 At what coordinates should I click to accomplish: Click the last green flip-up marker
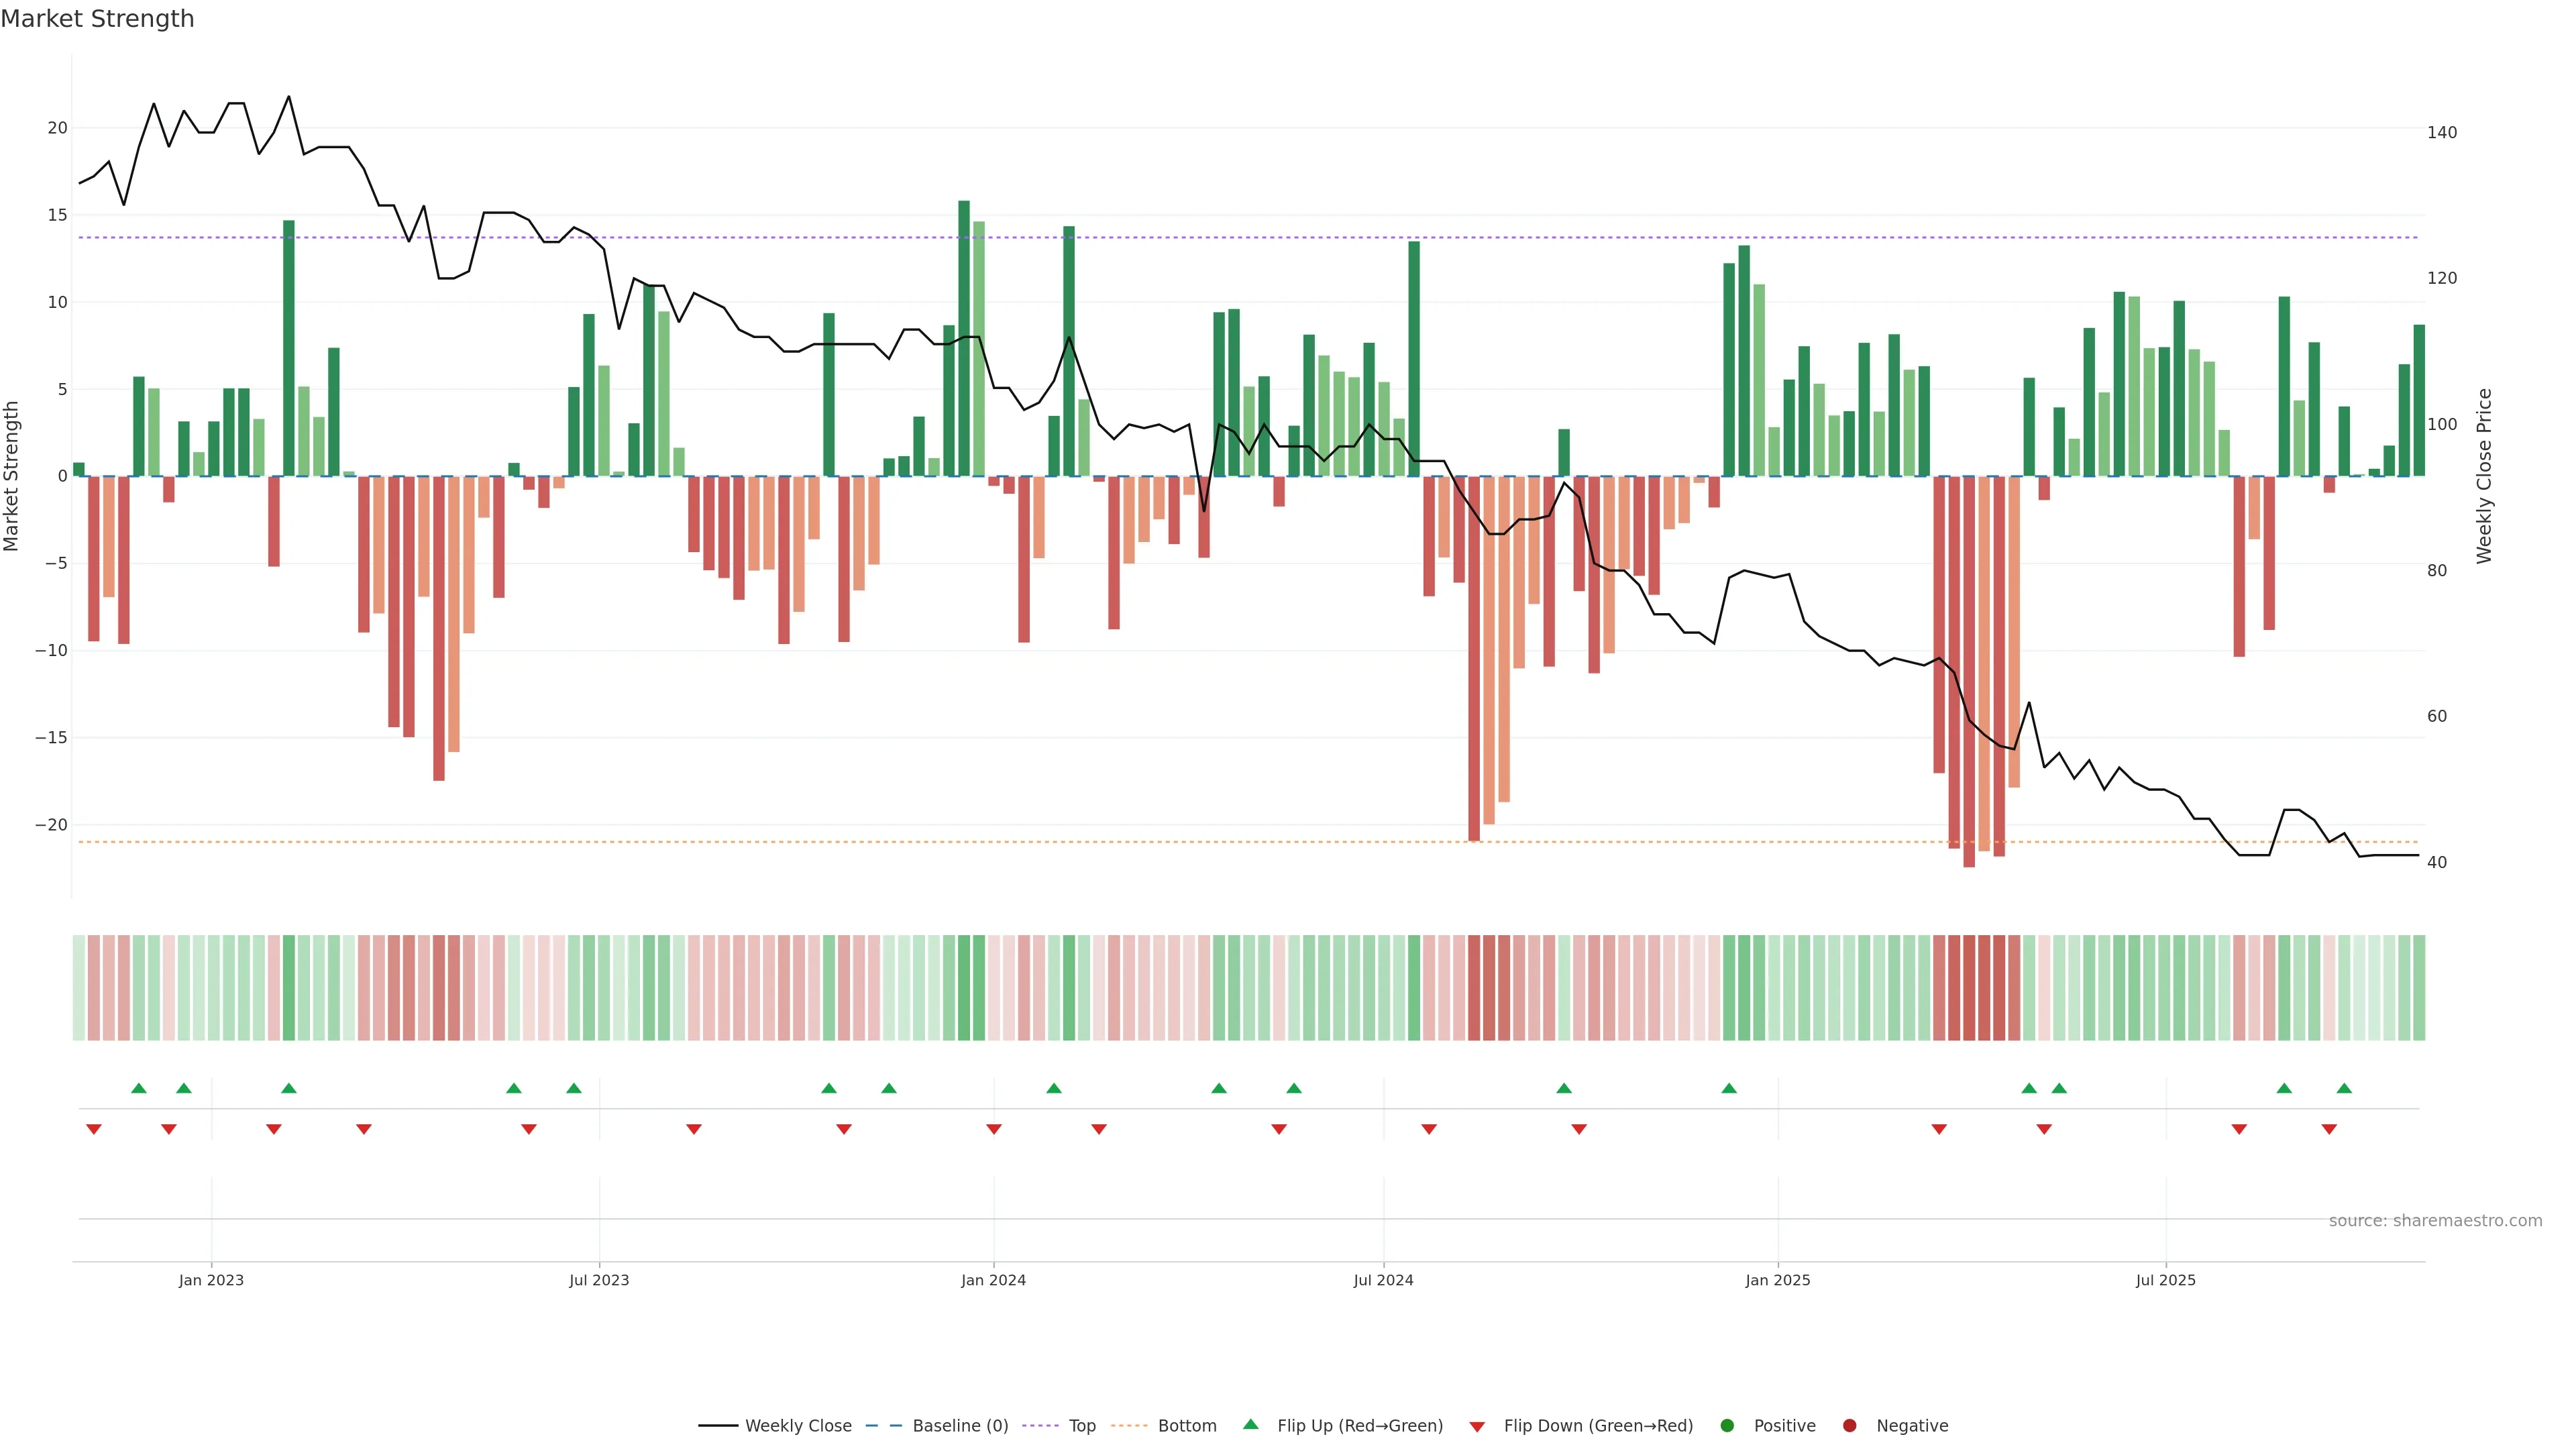tap(2344, 1088)
